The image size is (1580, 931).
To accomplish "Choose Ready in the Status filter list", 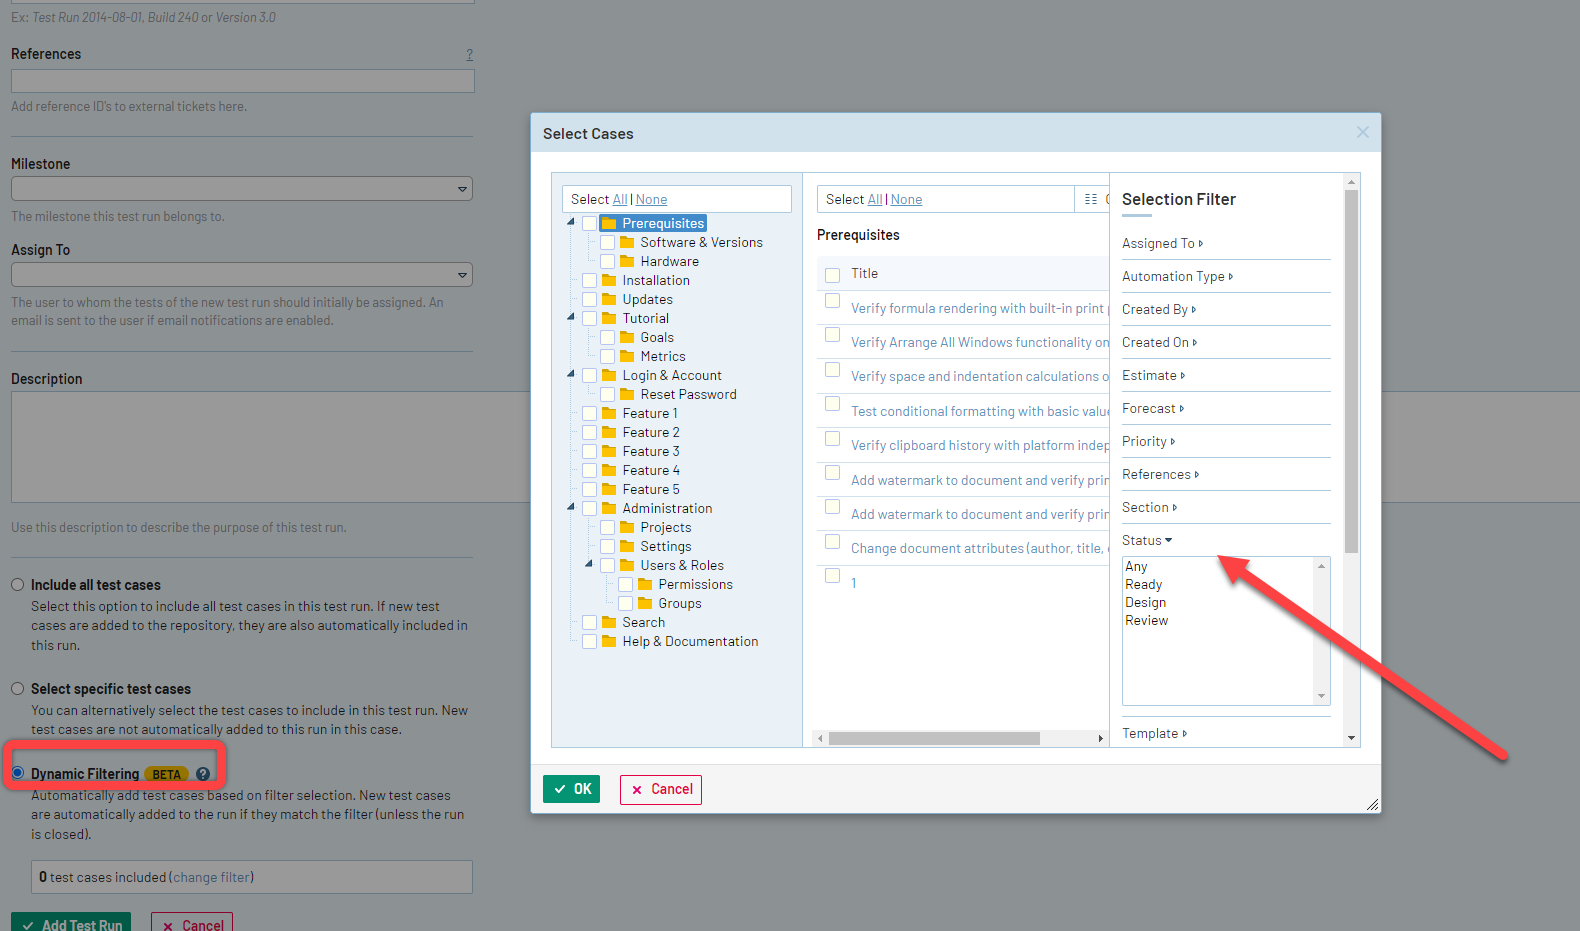I will coord(1144,585).
